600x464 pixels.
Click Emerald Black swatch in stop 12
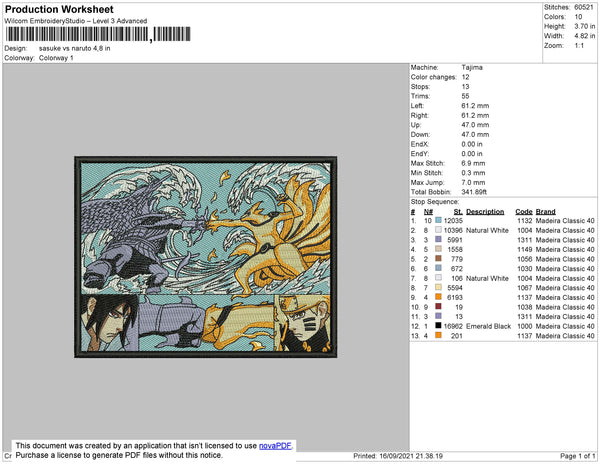click(438, 326)
